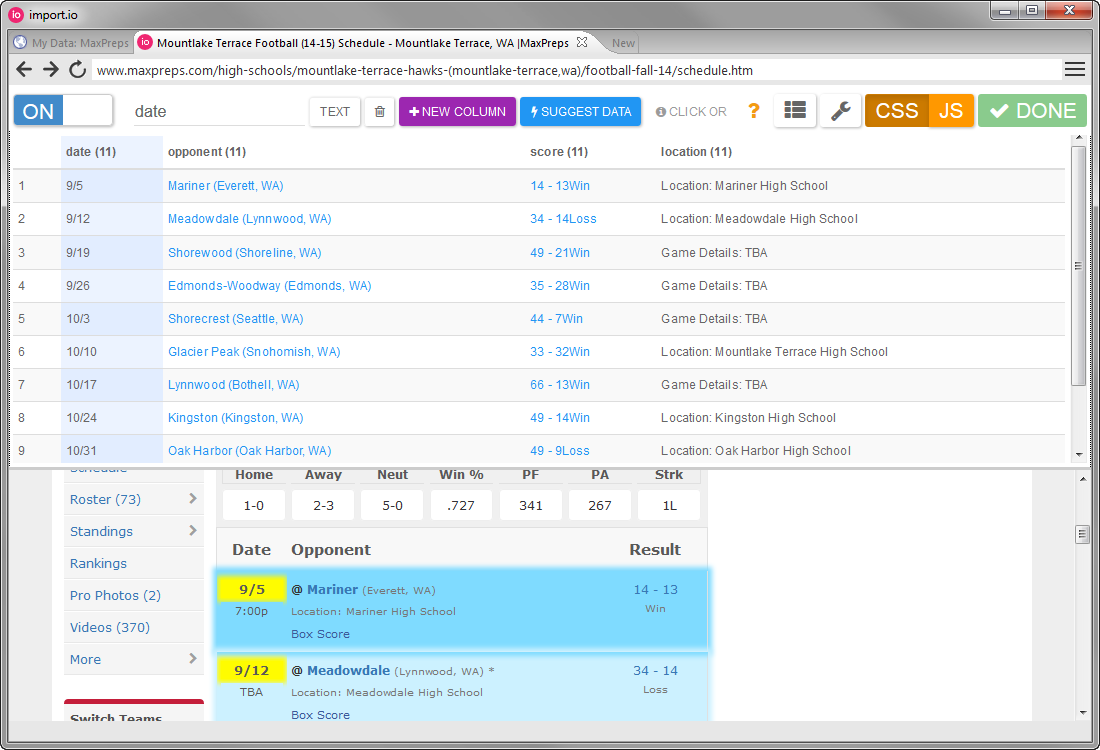Toggle the ON extraction switch
1100x750 pixels.
(x=63, y=111)
